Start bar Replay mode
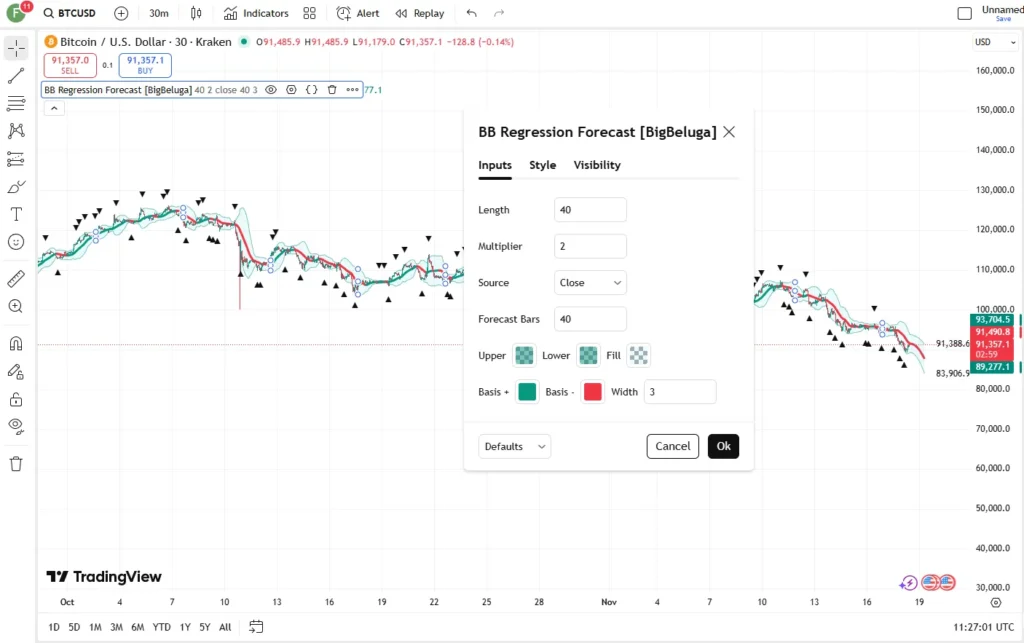Viewport: 1024px width, 643px height. (x=420, y=13)
